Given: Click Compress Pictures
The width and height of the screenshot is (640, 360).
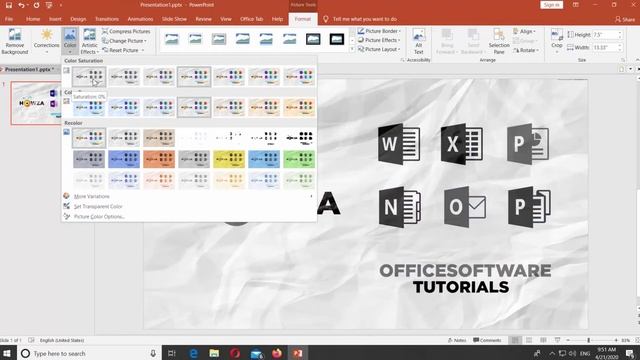Looking at the screenshot, I should pyautogui.click(x=126, y=31).
